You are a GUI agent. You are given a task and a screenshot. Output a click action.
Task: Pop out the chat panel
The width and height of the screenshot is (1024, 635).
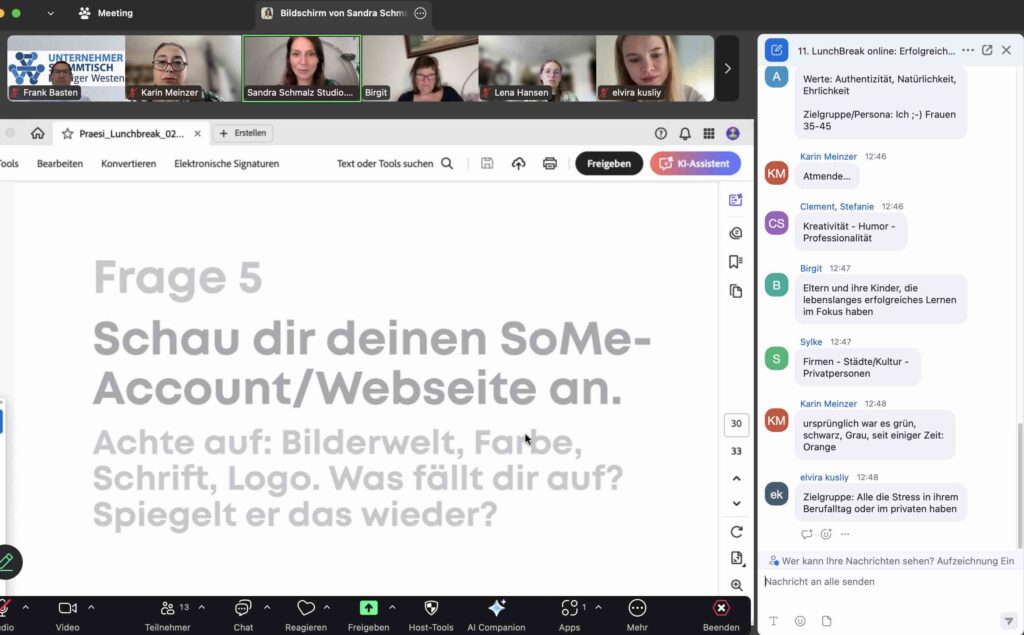[987, 50]
